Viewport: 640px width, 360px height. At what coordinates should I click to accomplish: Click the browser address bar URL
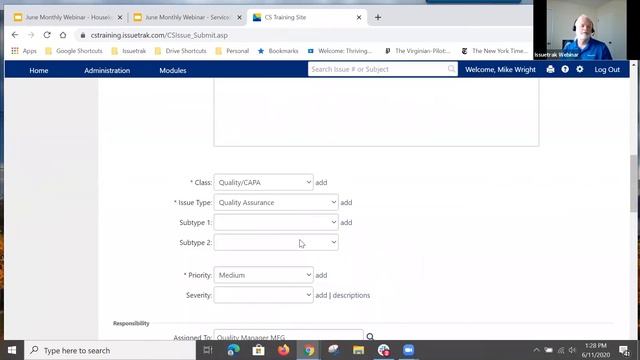[159, 35]
